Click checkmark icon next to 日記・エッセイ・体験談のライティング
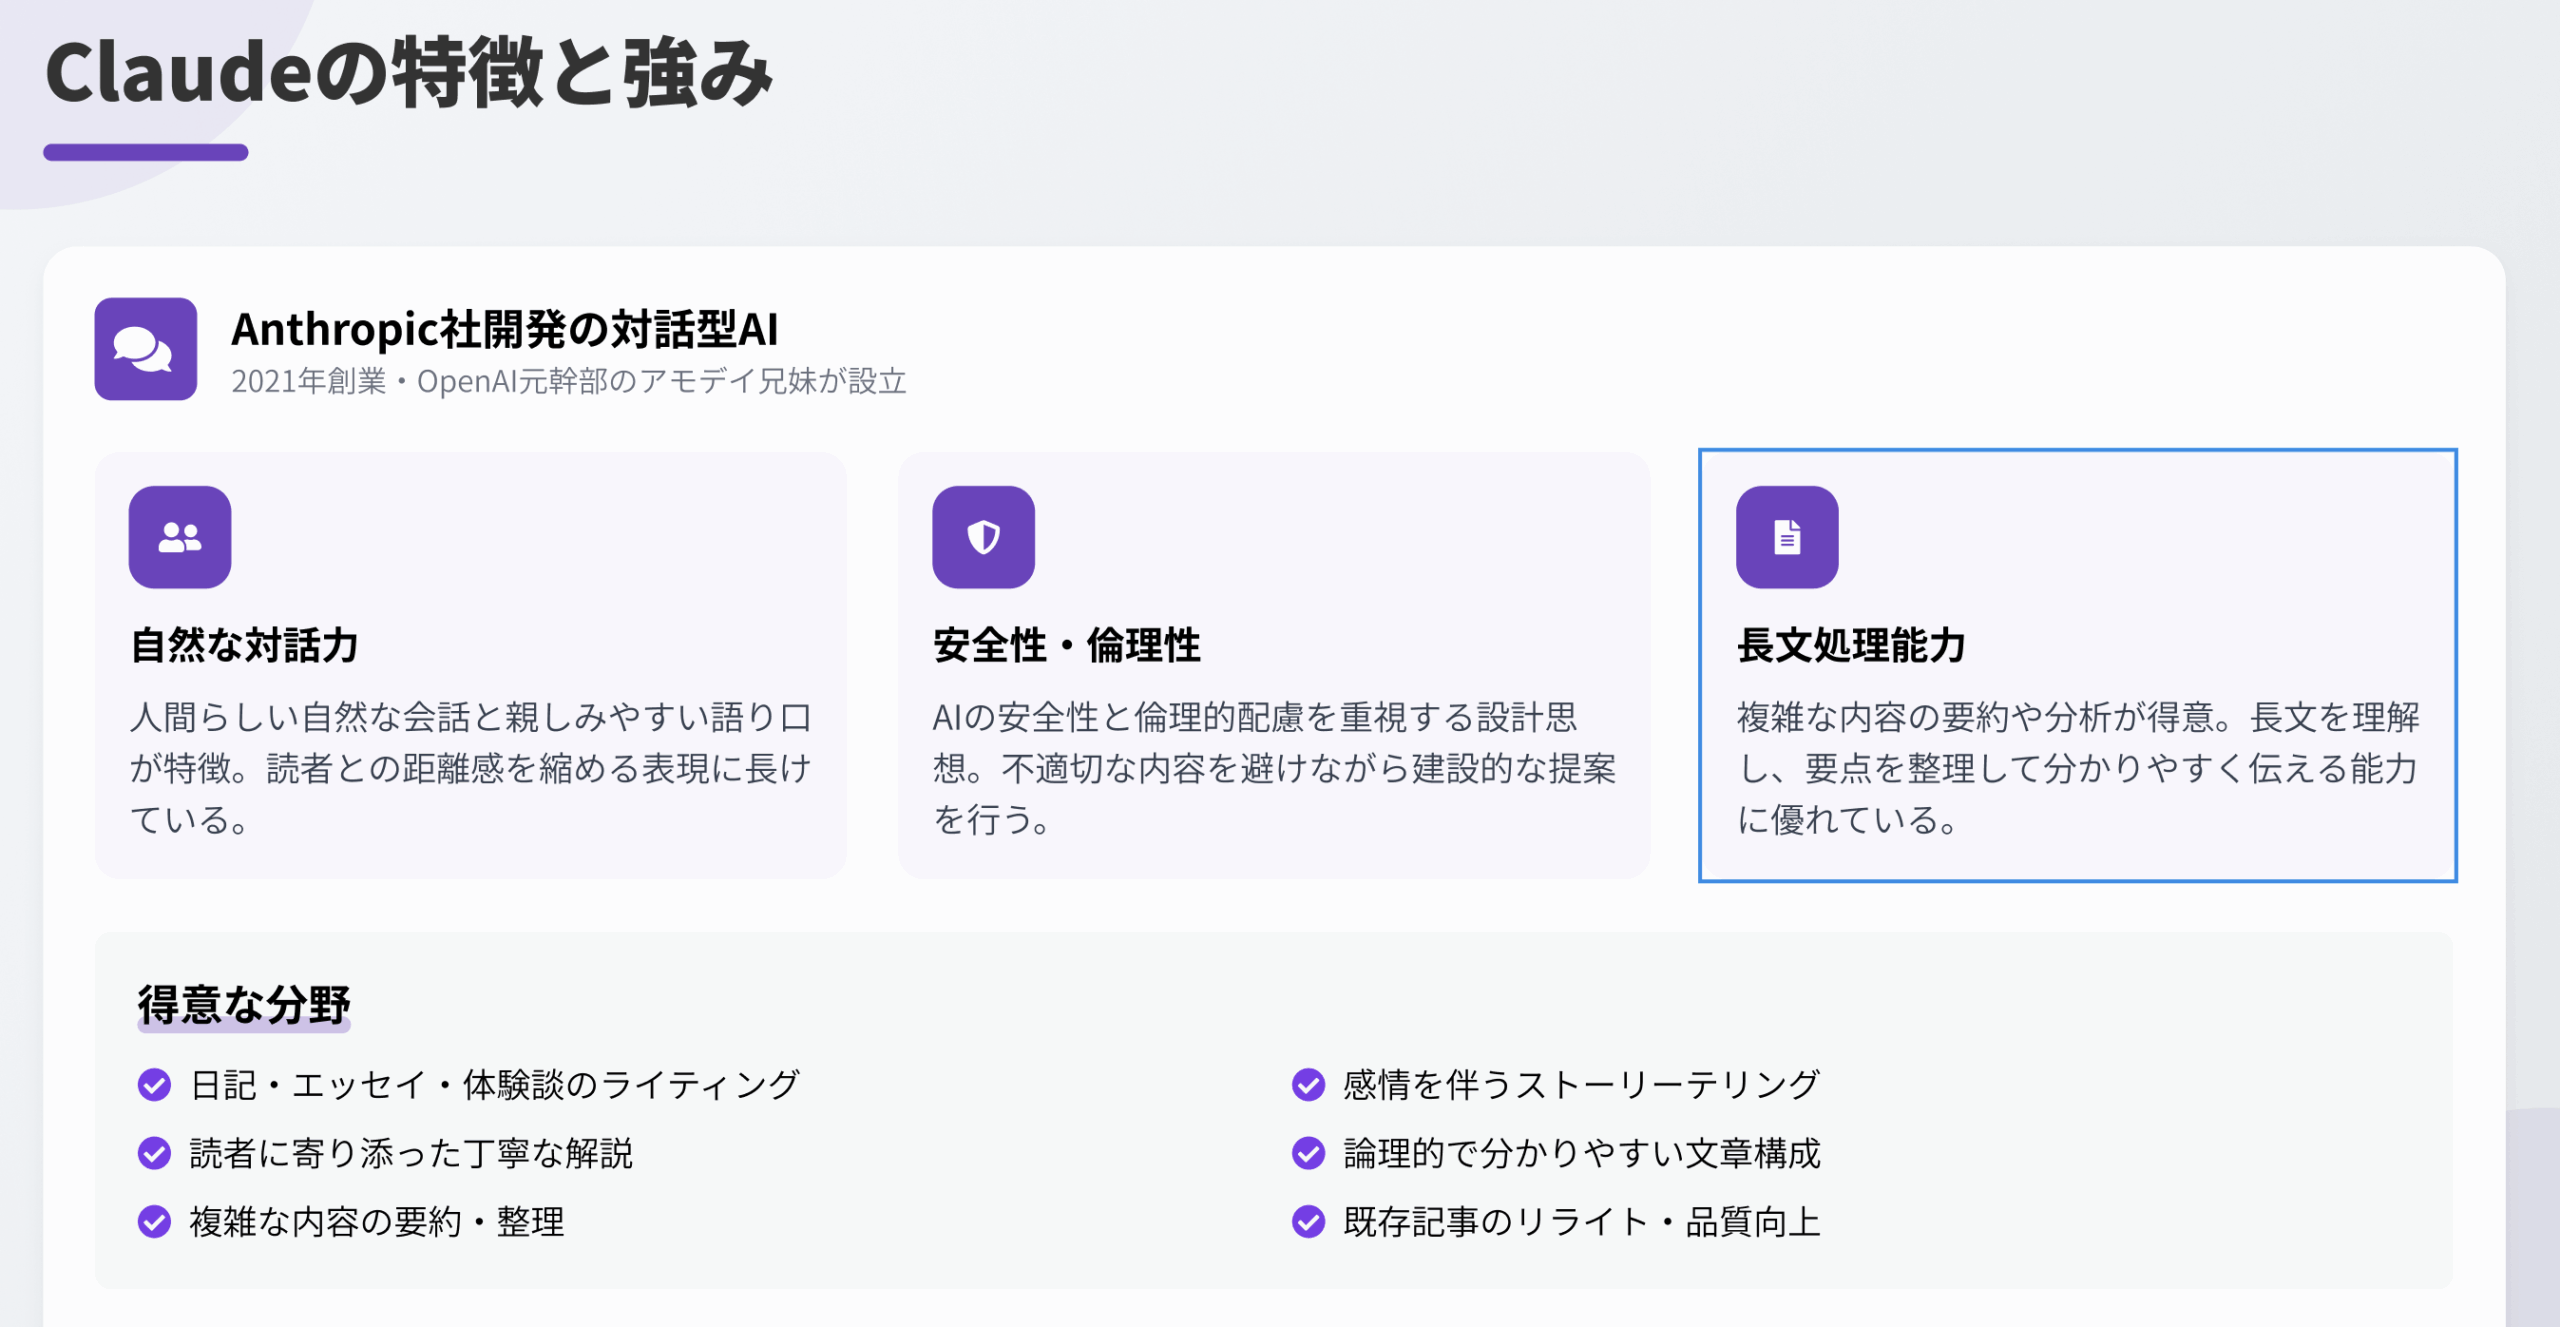The width and height of the screenshot is (2560, 1327). (x=154, y=1084)
